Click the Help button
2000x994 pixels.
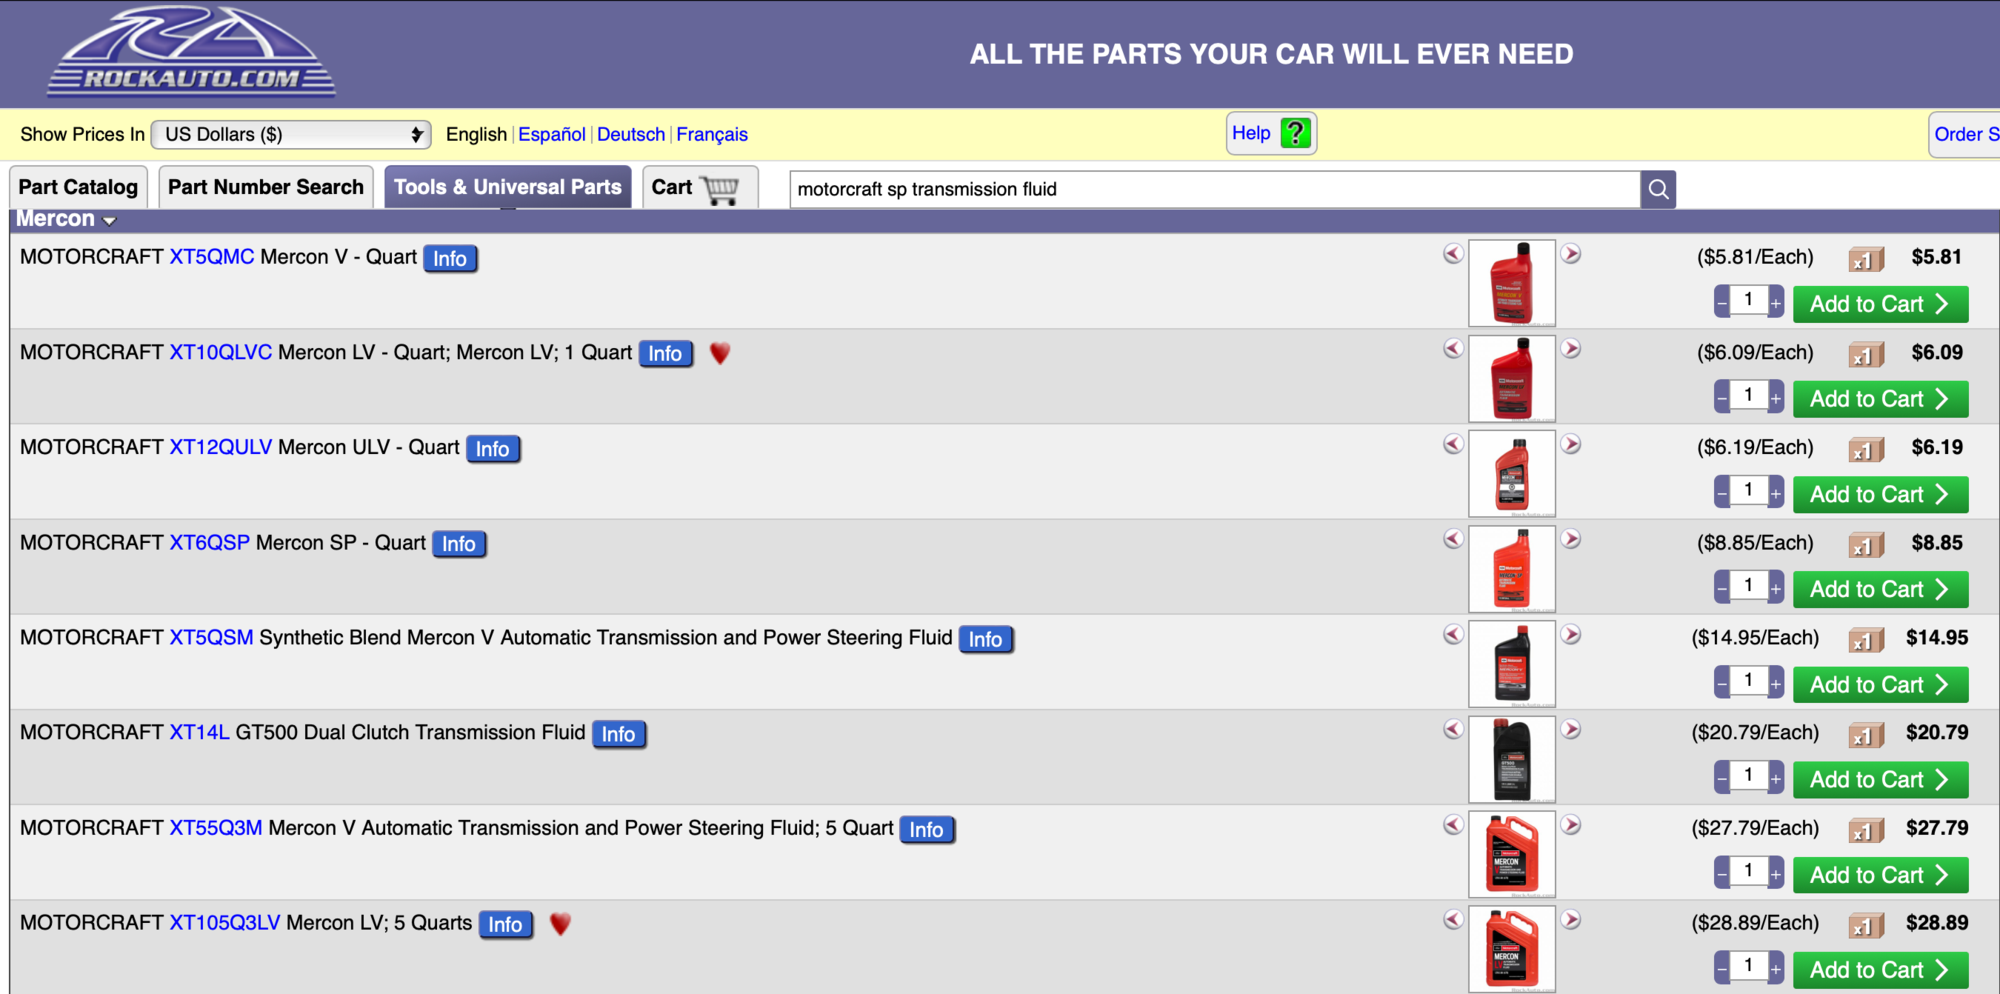[1271, 133]
